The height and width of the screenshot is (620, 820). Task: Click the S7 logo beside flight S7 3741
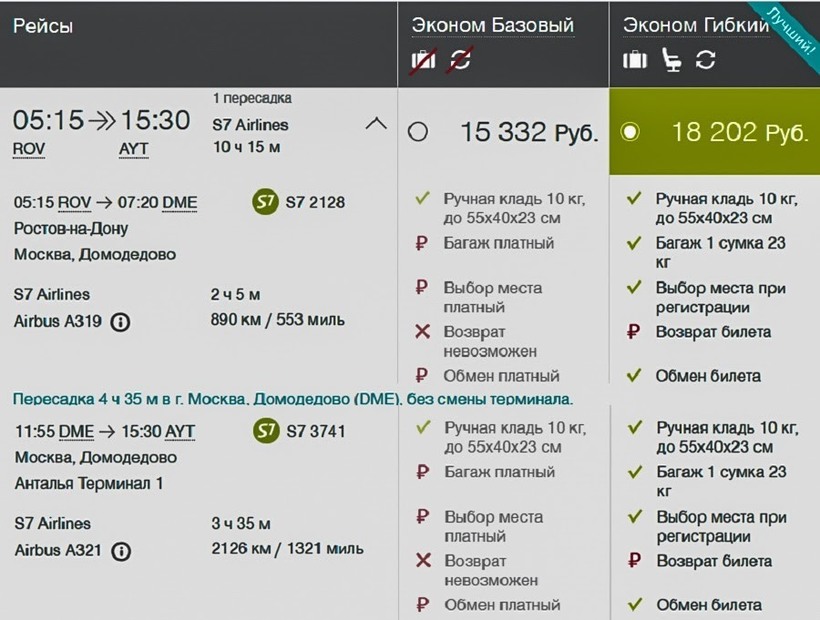265,431
